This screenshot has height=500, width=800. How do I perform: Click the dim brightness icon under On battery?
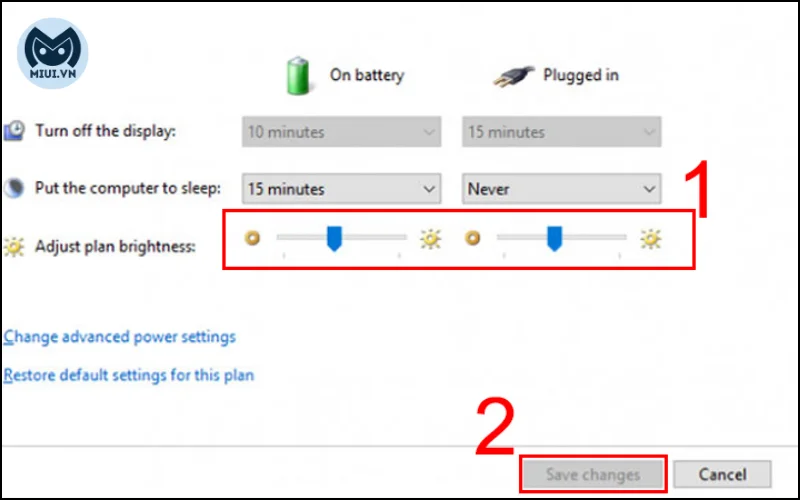[252, 238]
